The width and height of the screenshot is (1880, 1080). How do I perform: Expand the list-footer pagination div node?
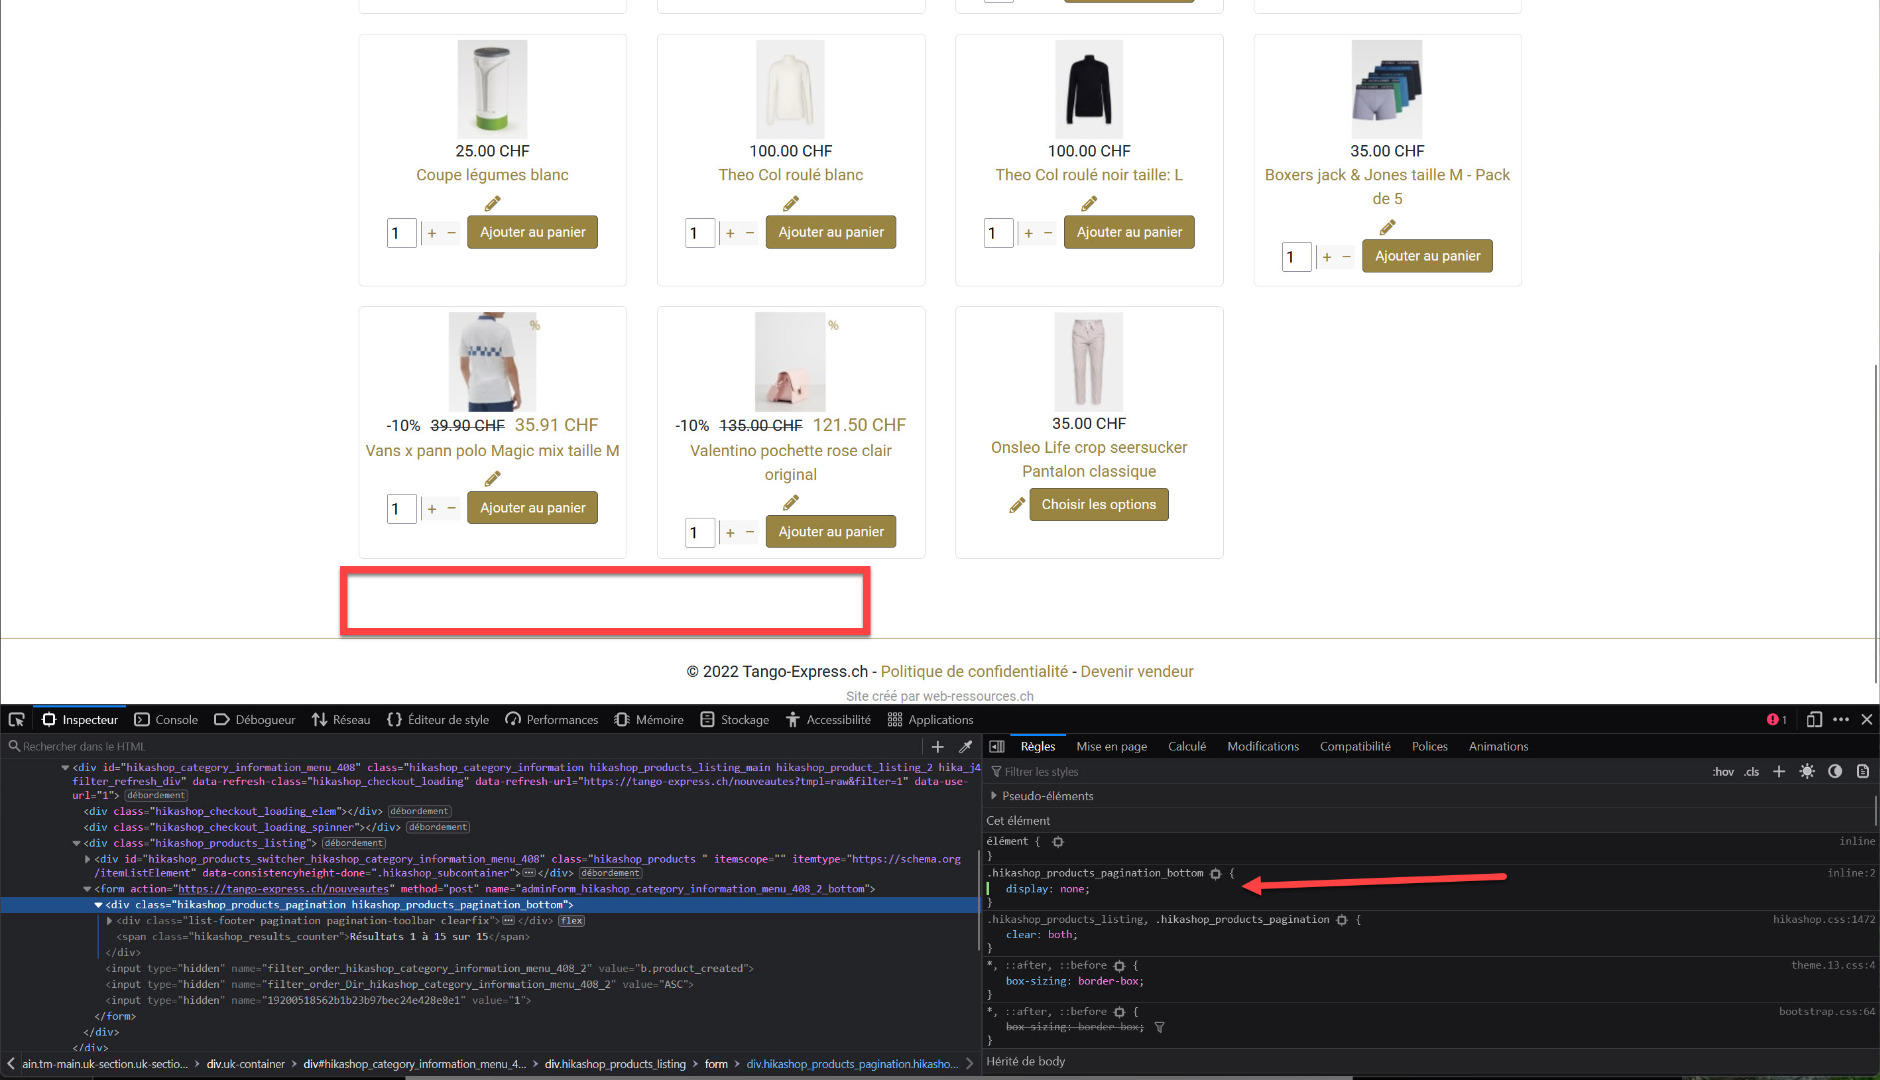coord(109,921)
